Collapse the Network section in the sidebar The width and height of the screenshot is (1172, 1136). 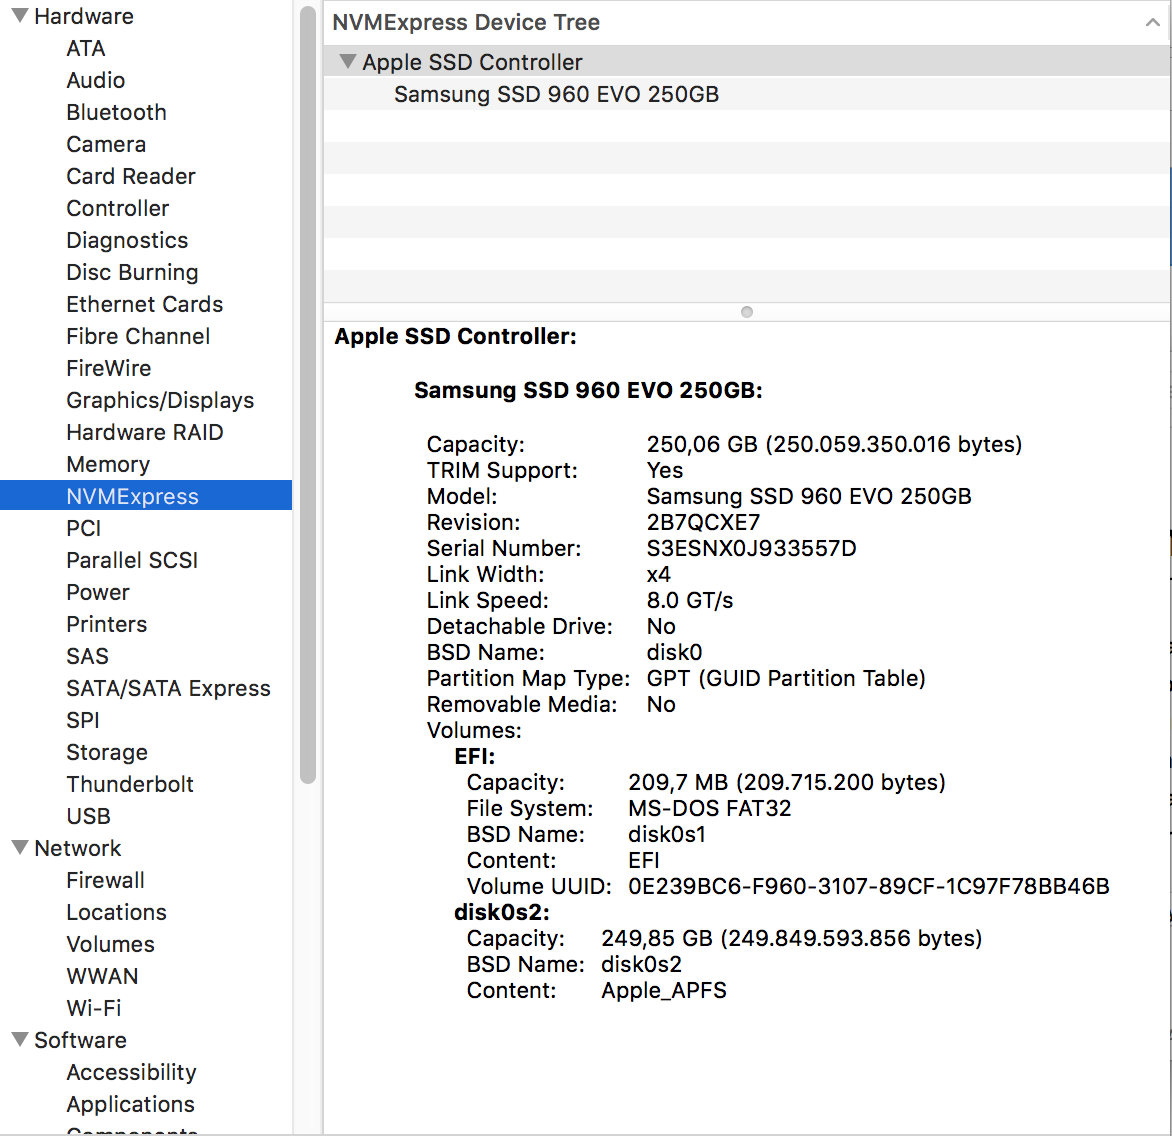coord(18,848)
